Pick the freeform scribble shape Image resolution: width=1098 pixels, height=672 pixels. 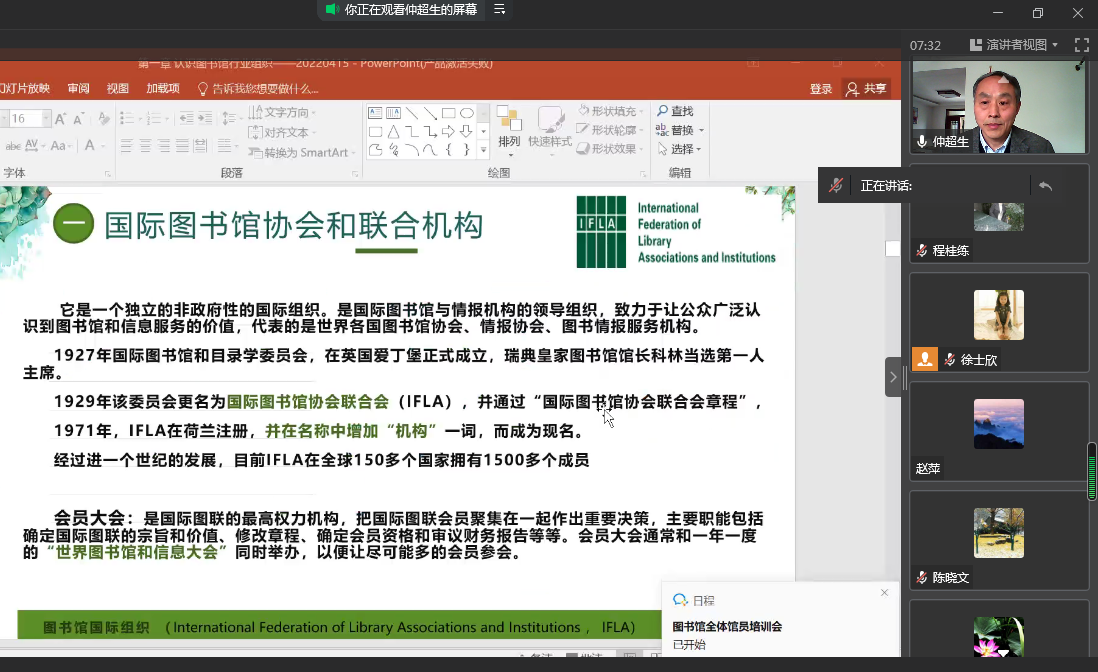pos(394,150)
